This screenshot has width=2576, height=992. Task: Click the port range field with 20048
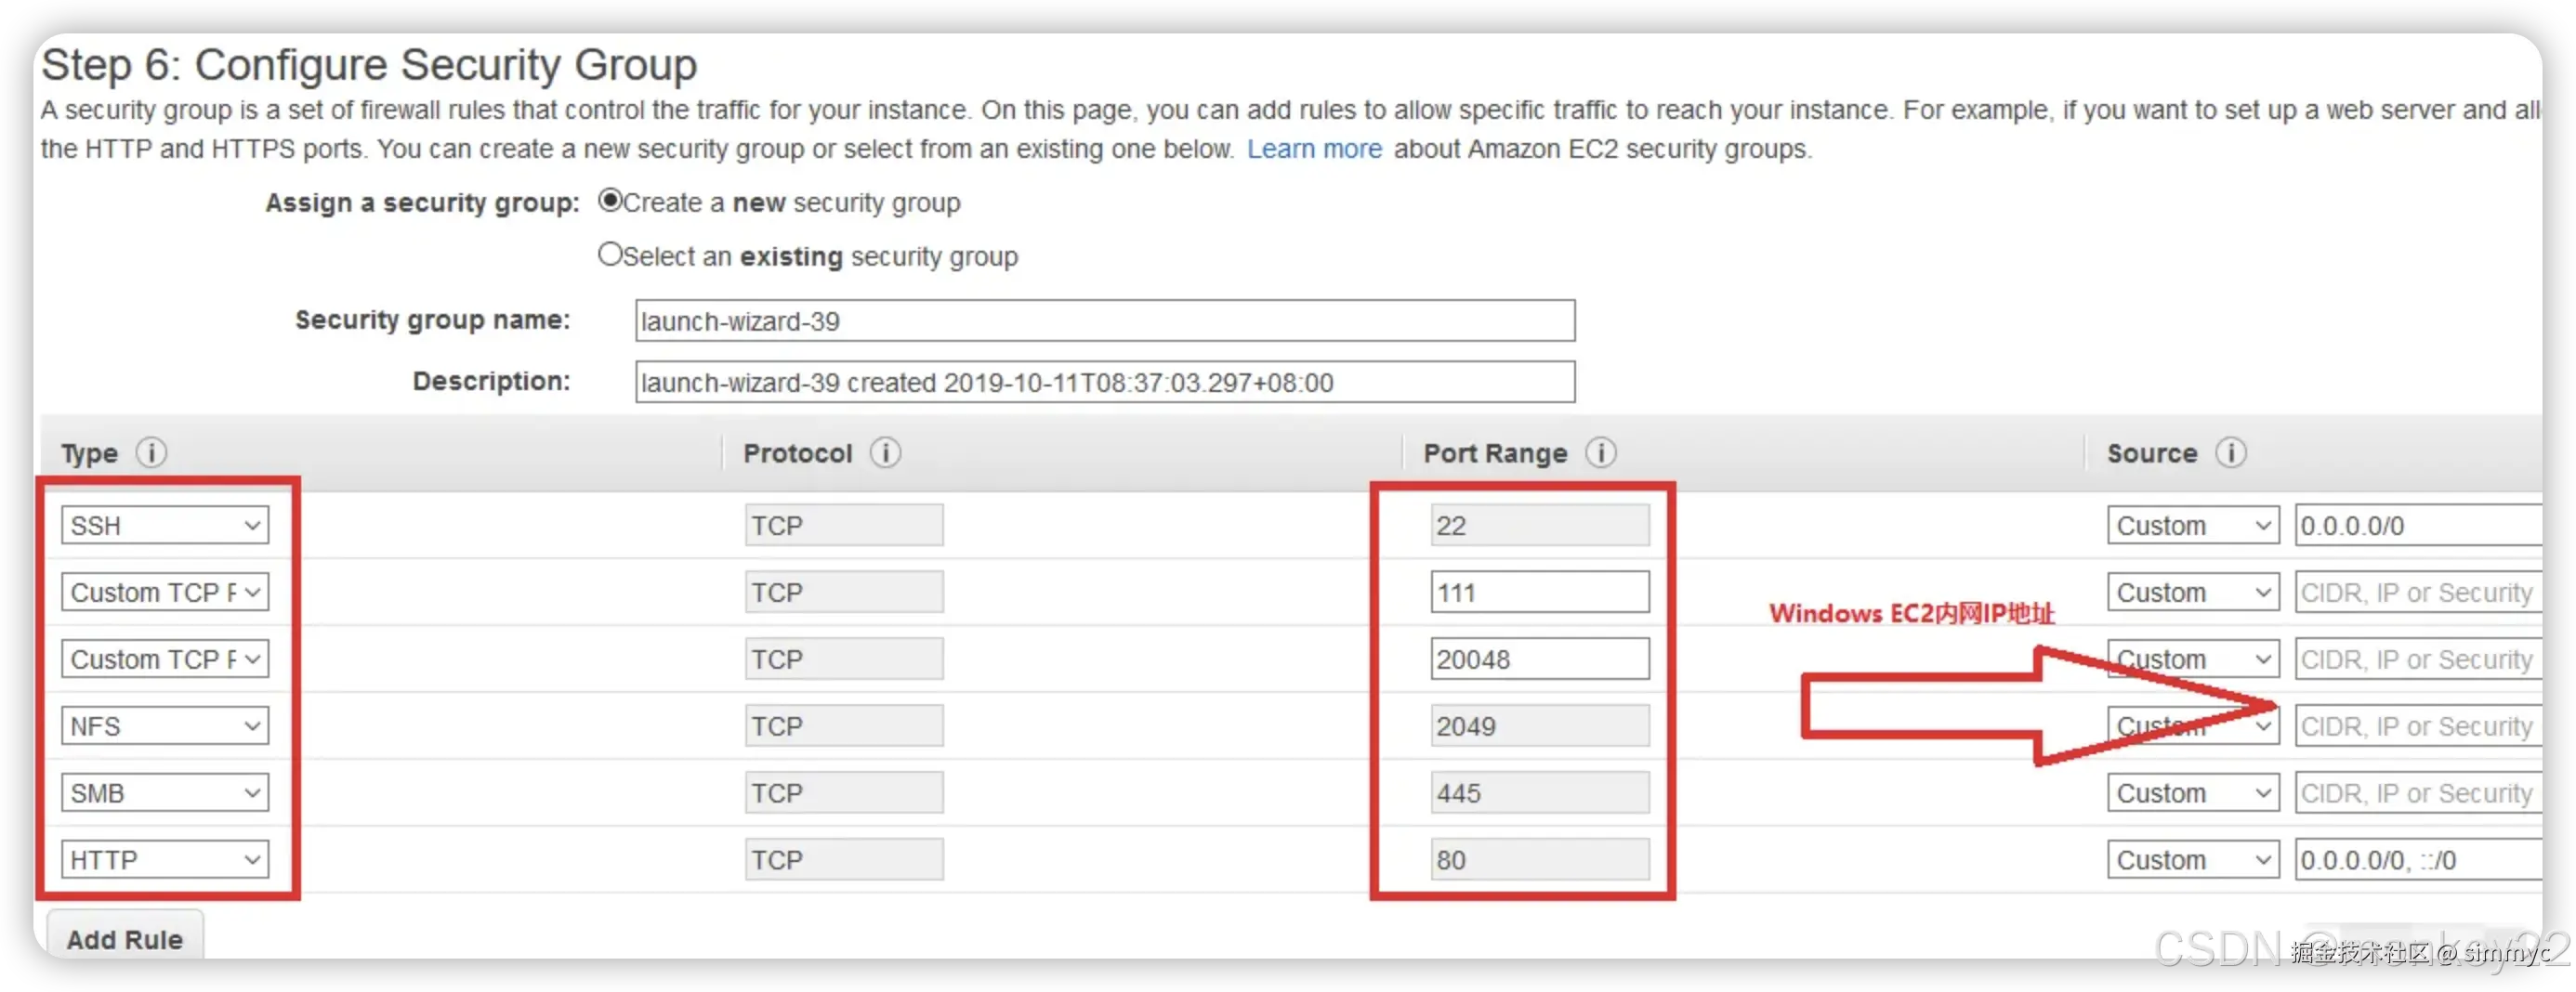point(1539,660)
